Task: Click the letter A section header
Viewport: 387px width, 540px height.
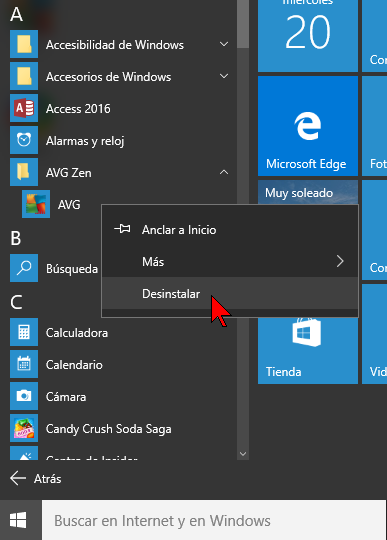Action: pyautogui.click(x=16, y=14)
